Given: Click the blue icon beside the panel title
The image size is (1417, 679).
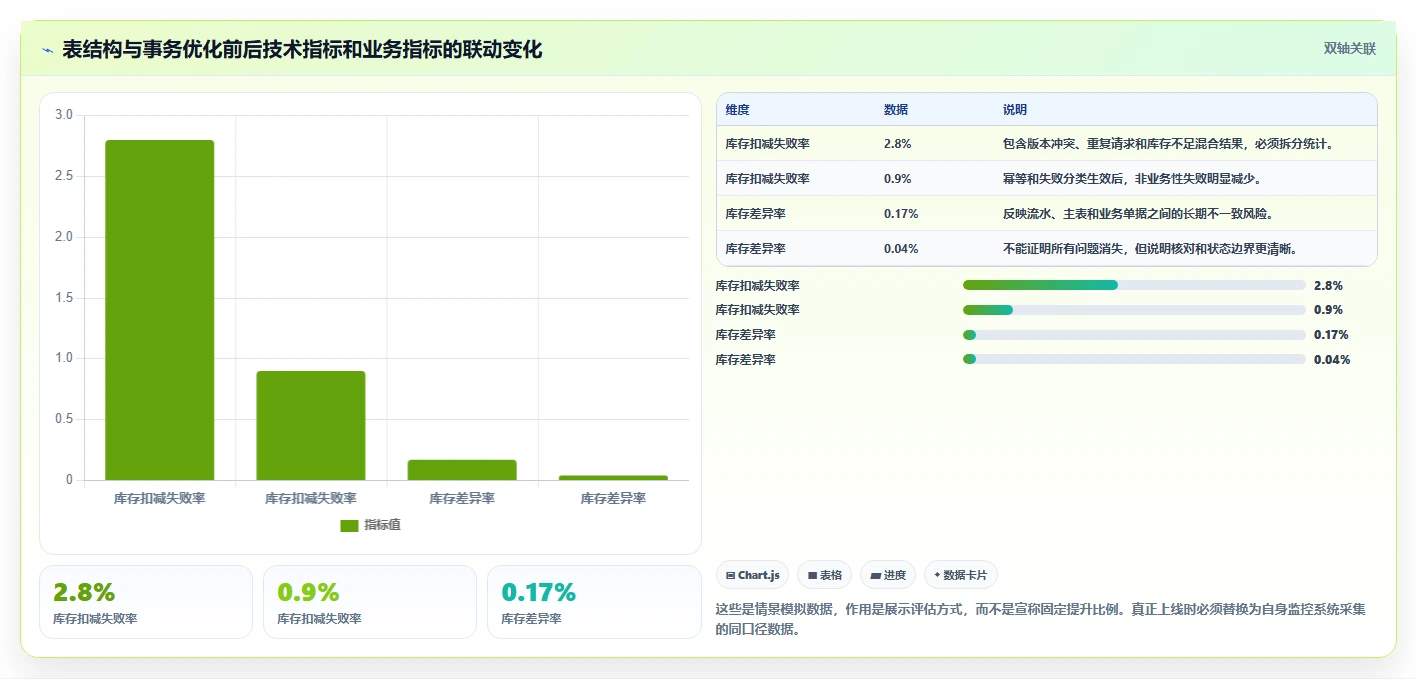Looking at the screenshot, I should pos(47,50).
